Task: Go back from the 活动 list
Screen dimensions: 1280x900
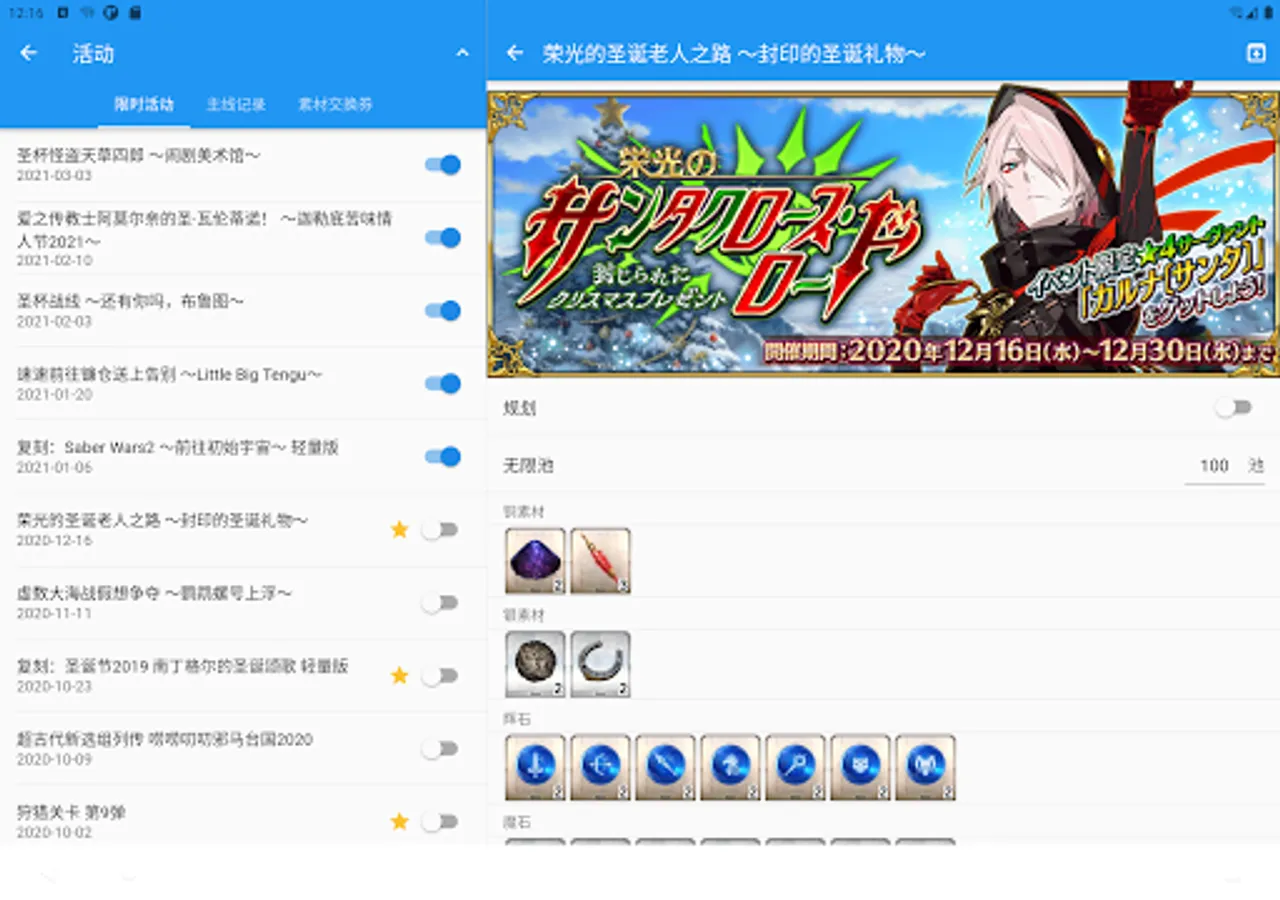Action: pyautogui.click(x=29, y=53)
